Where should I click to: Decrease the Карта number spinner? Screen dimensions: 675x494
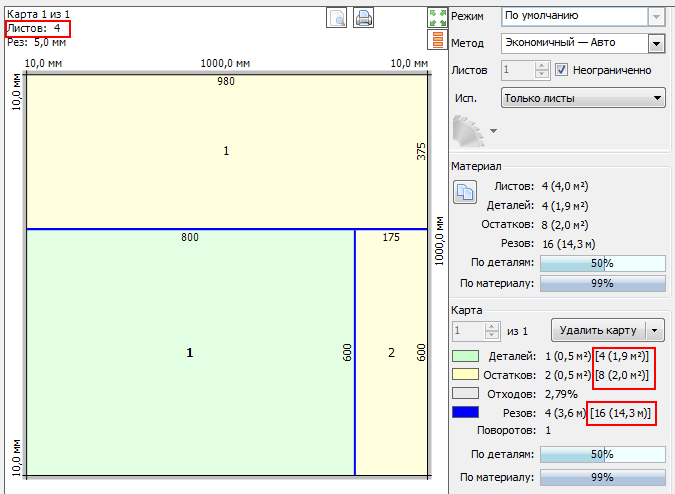click(492, 335)
